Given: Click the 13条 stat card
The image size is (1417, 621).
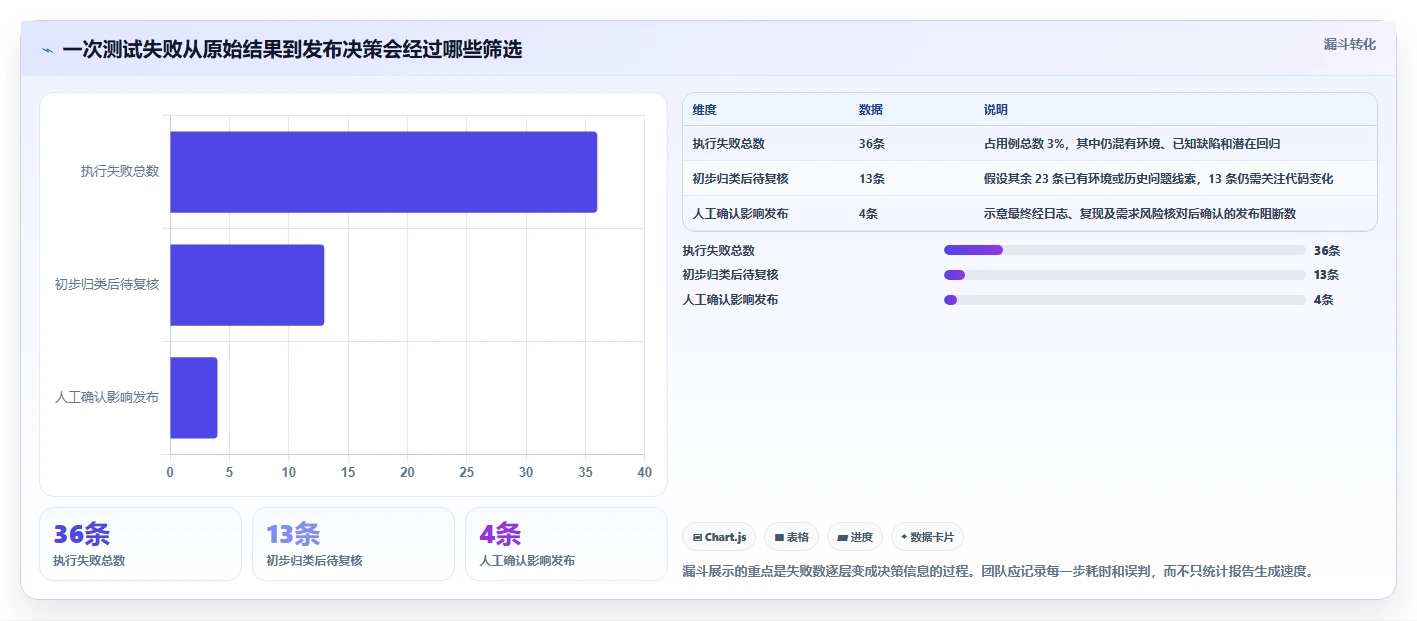Looking at the screenshot, I should 353,544.
